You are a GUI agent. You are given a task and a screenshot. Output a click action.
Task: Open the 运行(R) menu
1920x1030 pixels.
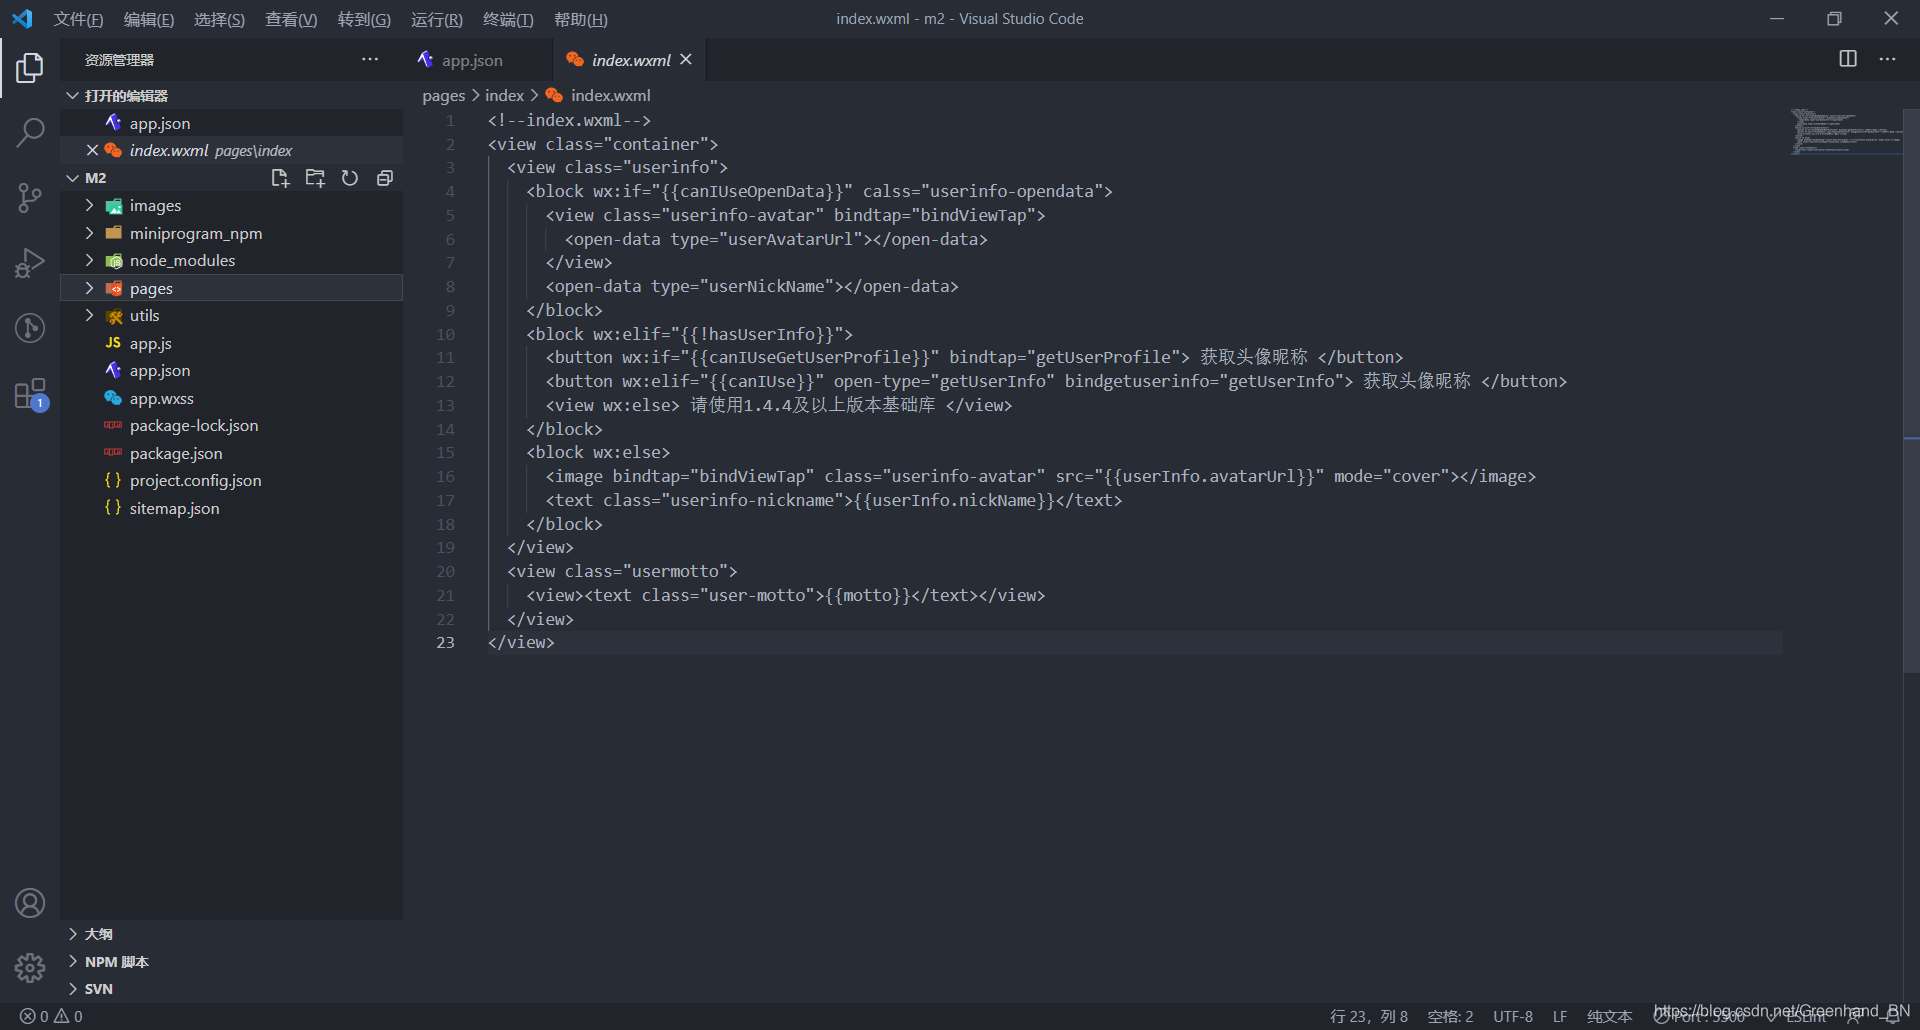click(x=437, y=19)
